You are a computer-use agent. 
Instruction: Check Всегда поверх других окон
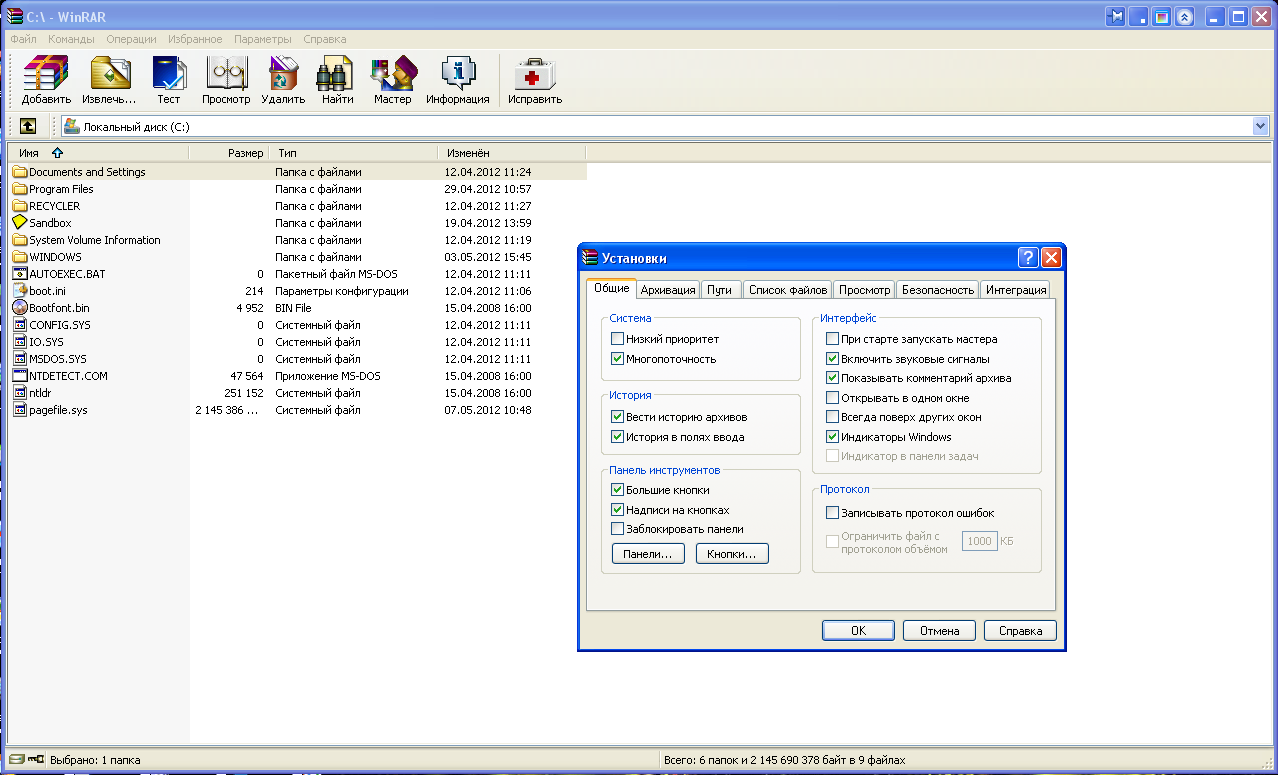click(x=832, y=417)
